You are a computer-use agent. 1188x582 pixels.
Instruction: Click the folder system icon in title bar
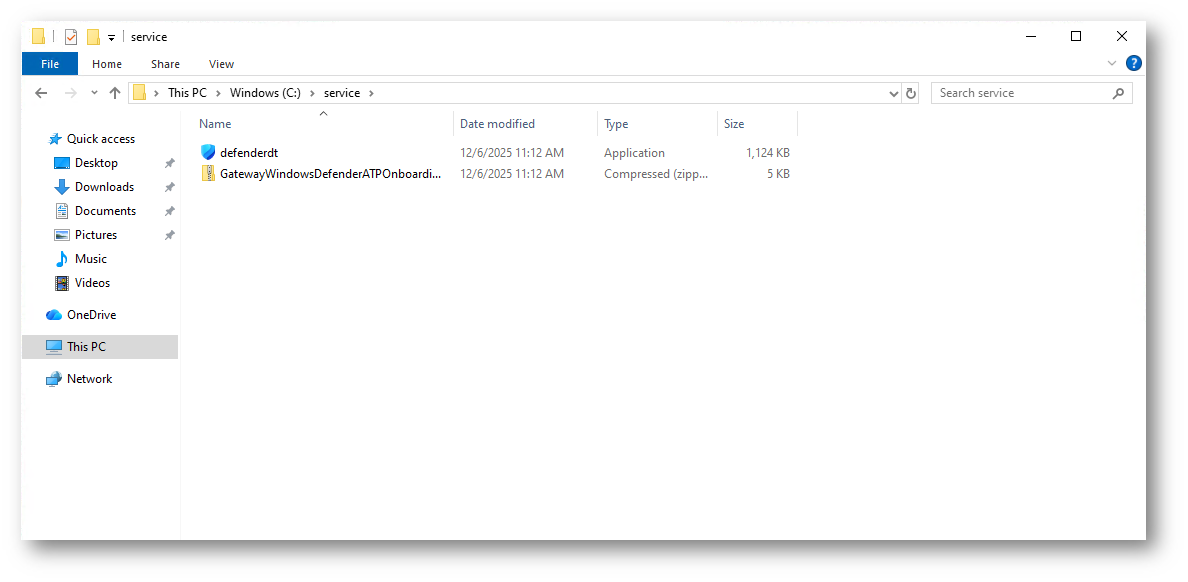(x=39, y=36)
